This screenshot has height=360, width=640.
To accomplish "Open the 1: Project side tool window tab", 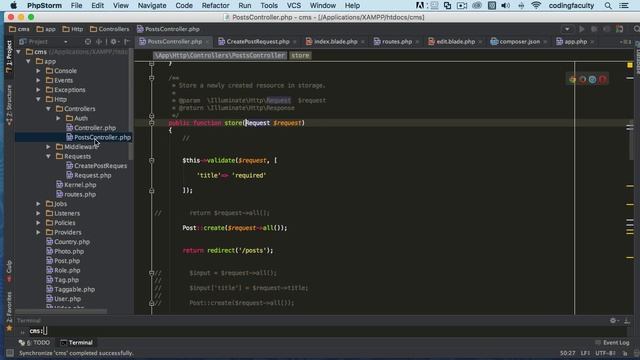I will pyautogui.click(x=9, y=56).
